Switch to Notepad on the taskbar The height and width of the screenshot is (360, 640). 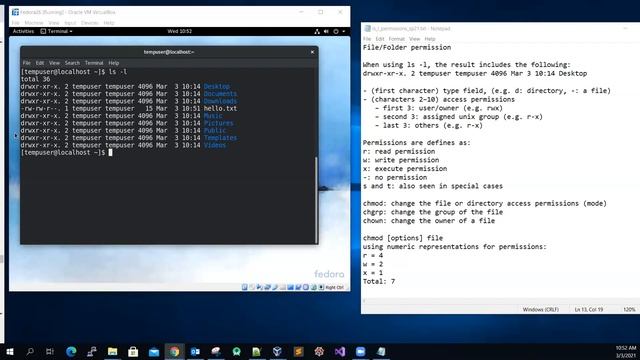[381, 351]
